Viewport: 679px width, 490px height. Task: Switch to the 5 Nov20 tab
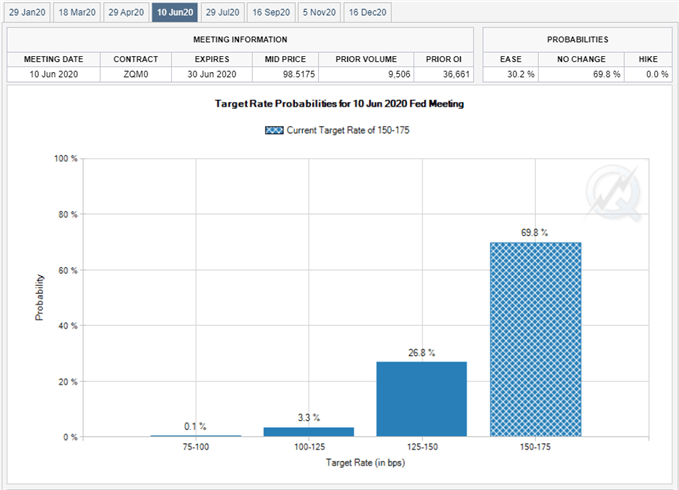click(x=319, y=12)
